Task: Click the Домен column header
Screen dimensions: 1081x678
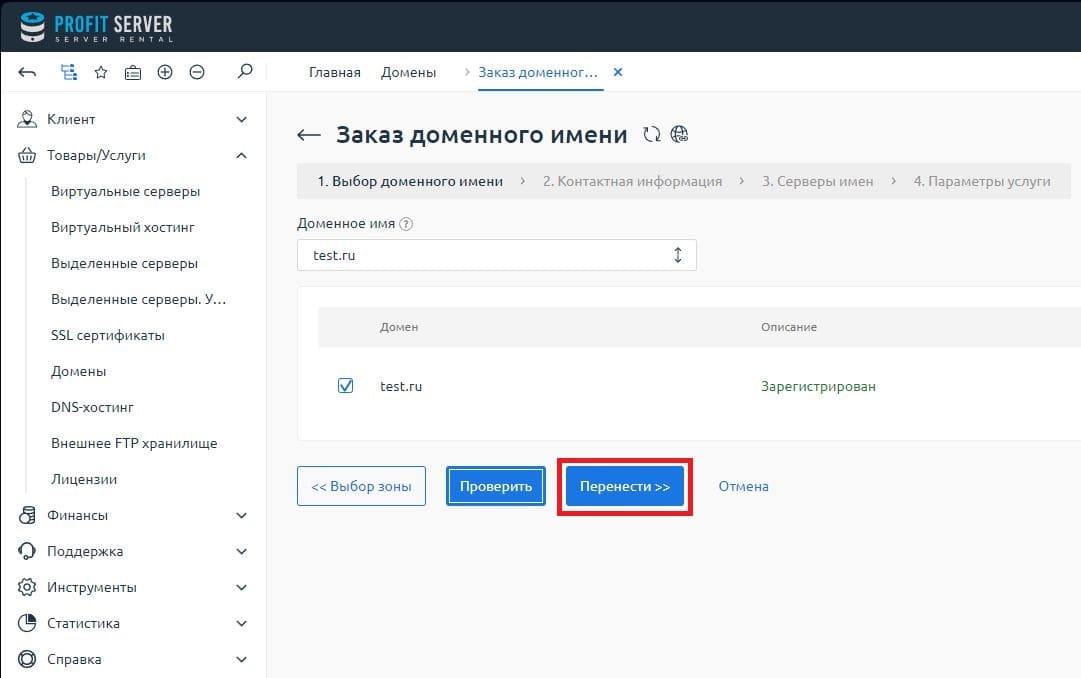Action: tap(398, 327)
